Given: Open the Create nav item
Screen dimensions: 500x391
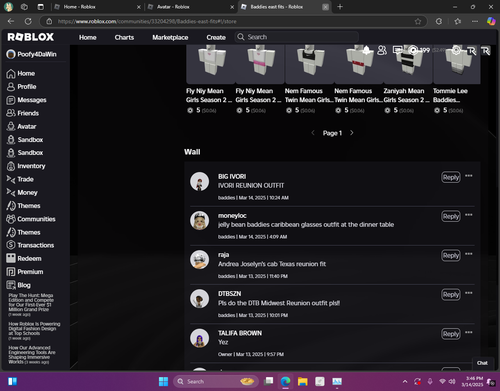Looking at the screenshot, I should [216, 37].
